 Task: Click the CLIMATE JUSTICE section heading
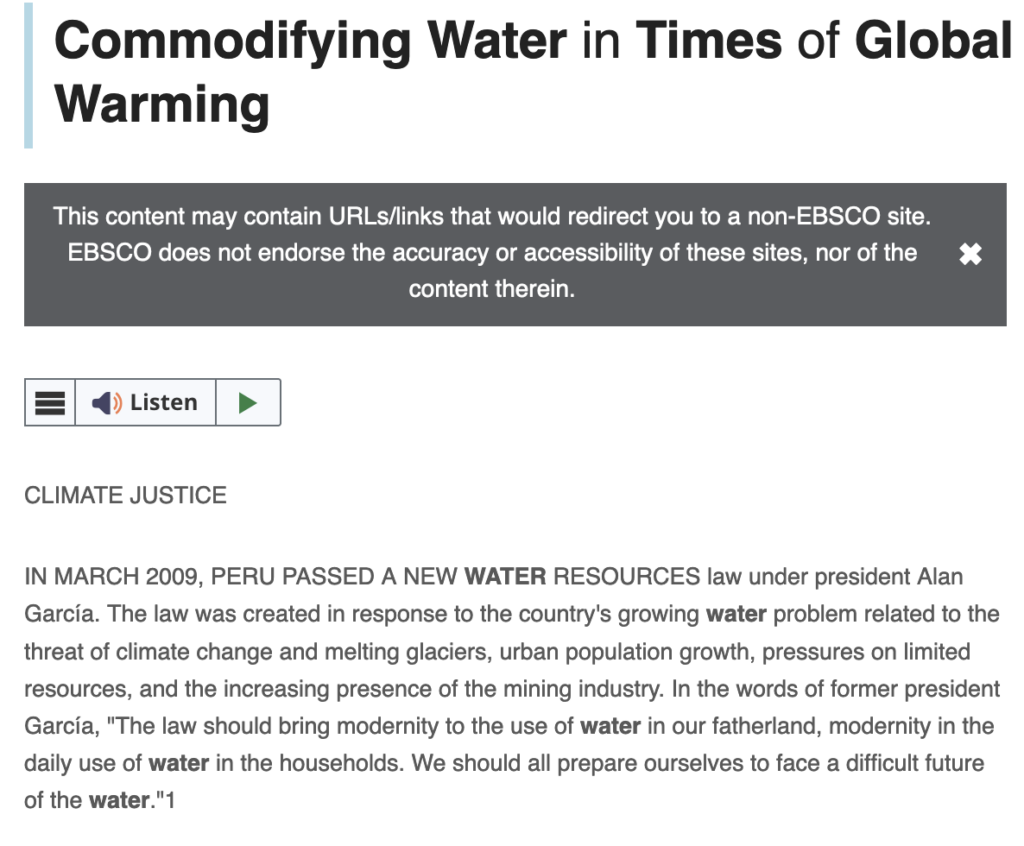(125, 495)
